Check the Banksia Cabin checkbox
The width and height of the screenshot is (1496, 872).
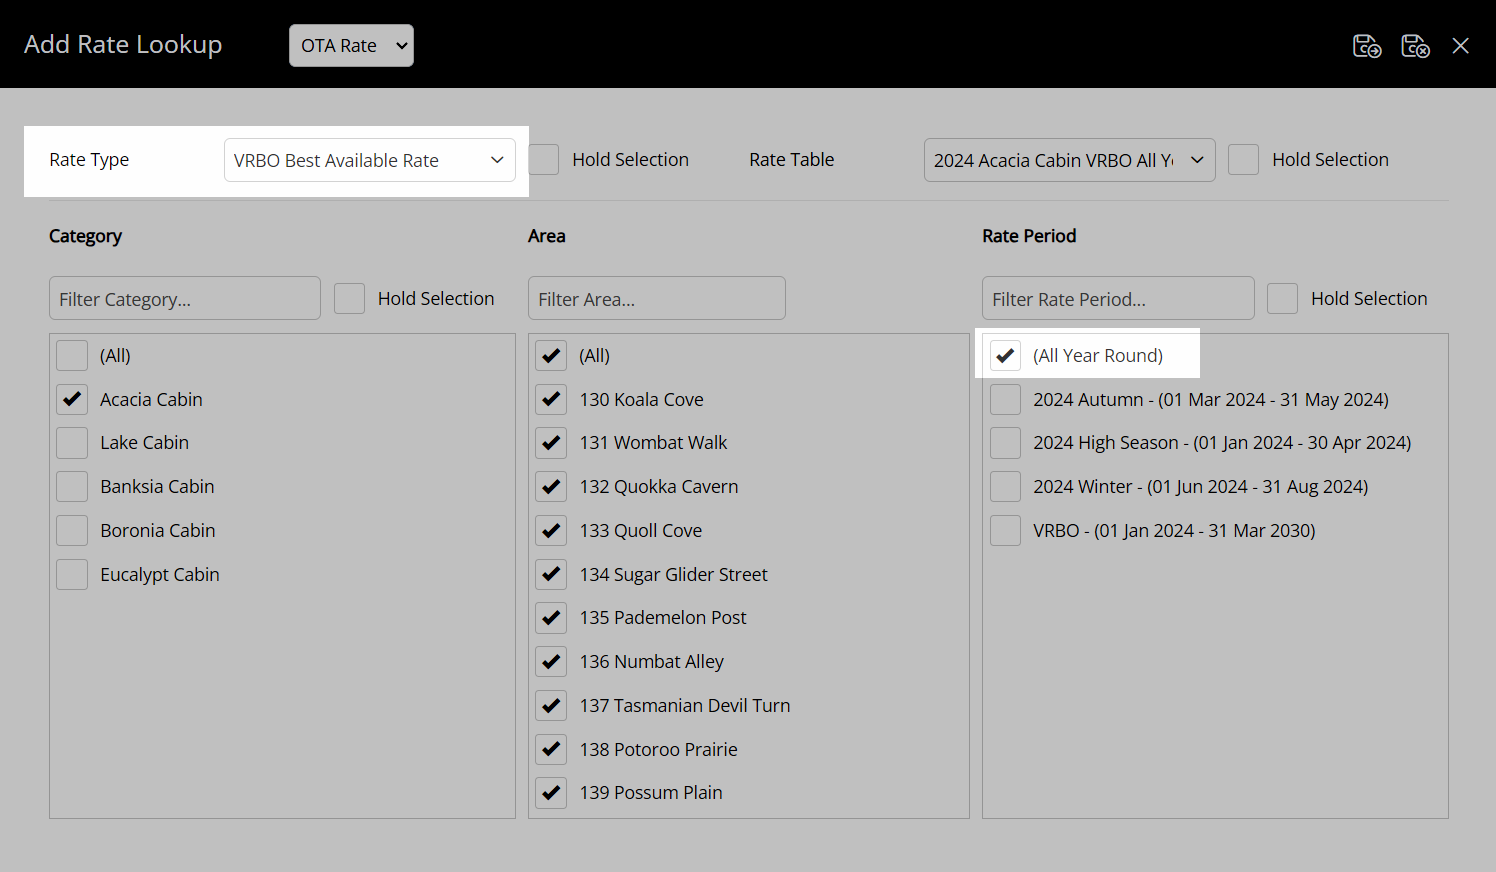pyautogui.click(x=72, y=487)
